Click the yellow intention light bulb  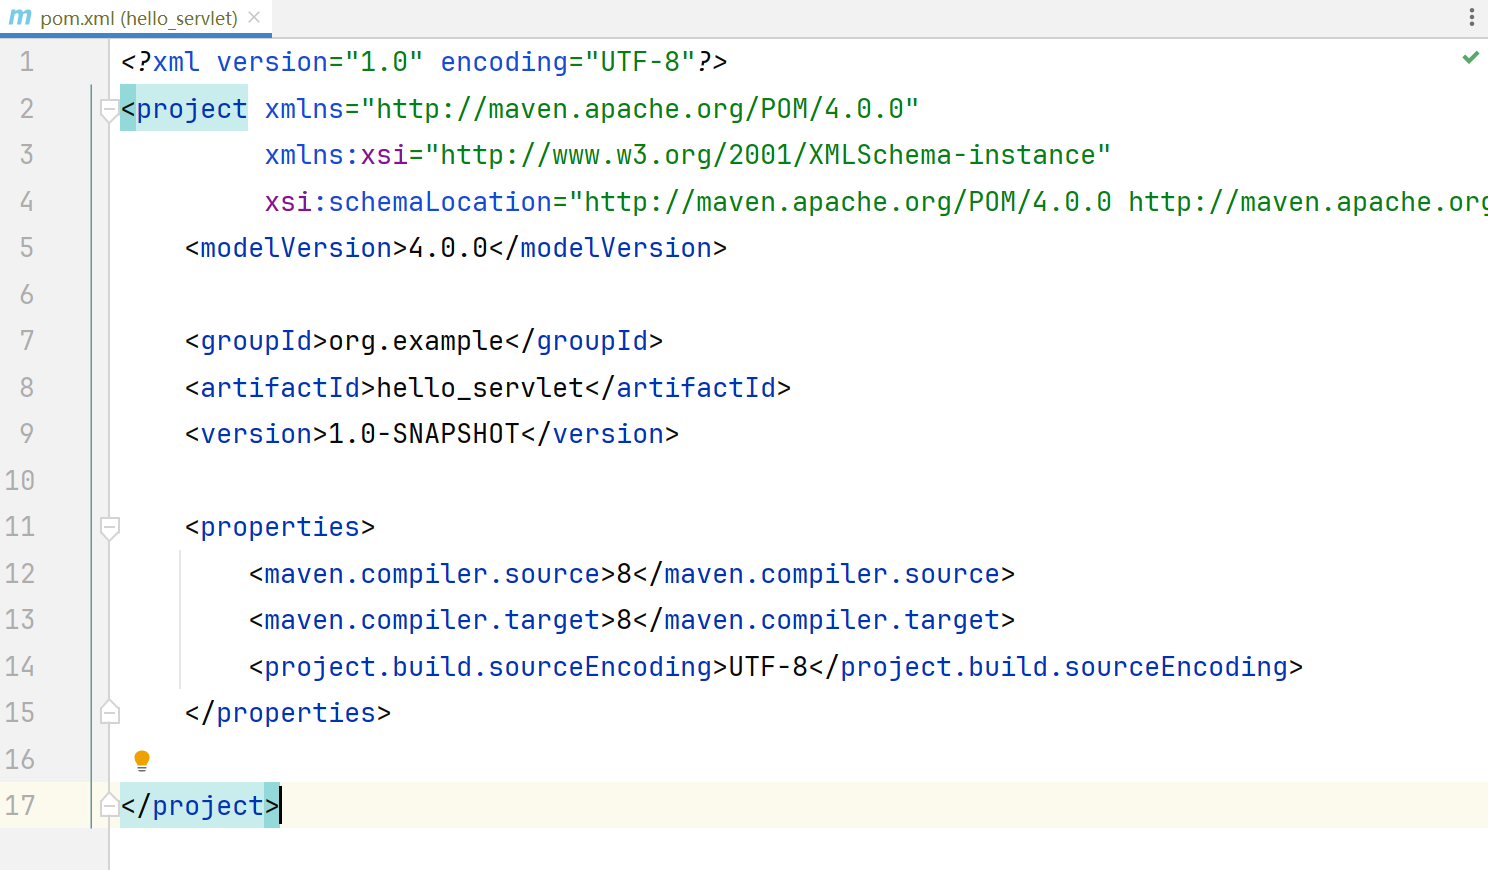tap(142, 761)
